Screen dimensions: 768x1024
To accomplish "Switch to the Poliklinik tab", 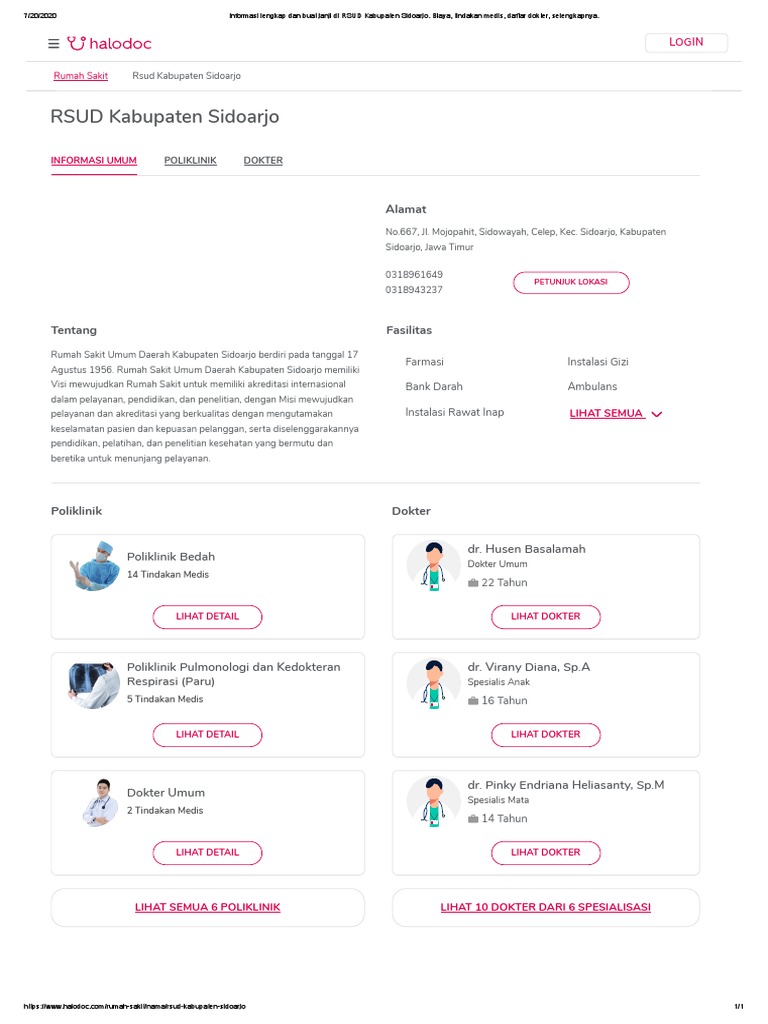I will (190, 160).
